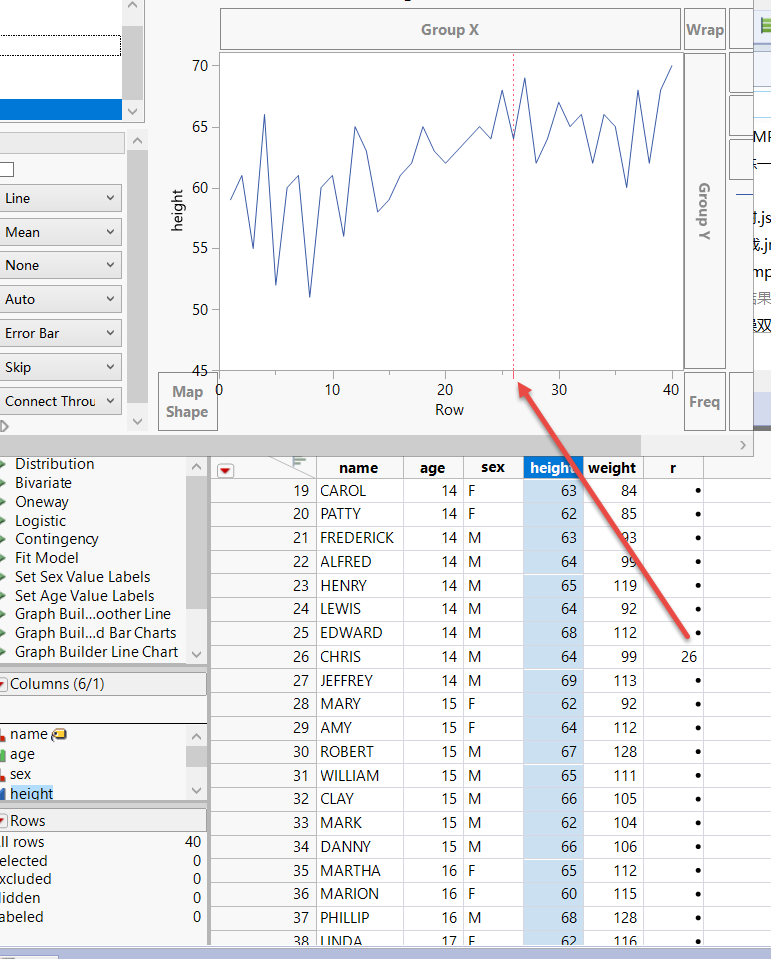Select the name column header
Image resolution: width=771 pixels, height=959 pixels.
(x=360, y=468)
